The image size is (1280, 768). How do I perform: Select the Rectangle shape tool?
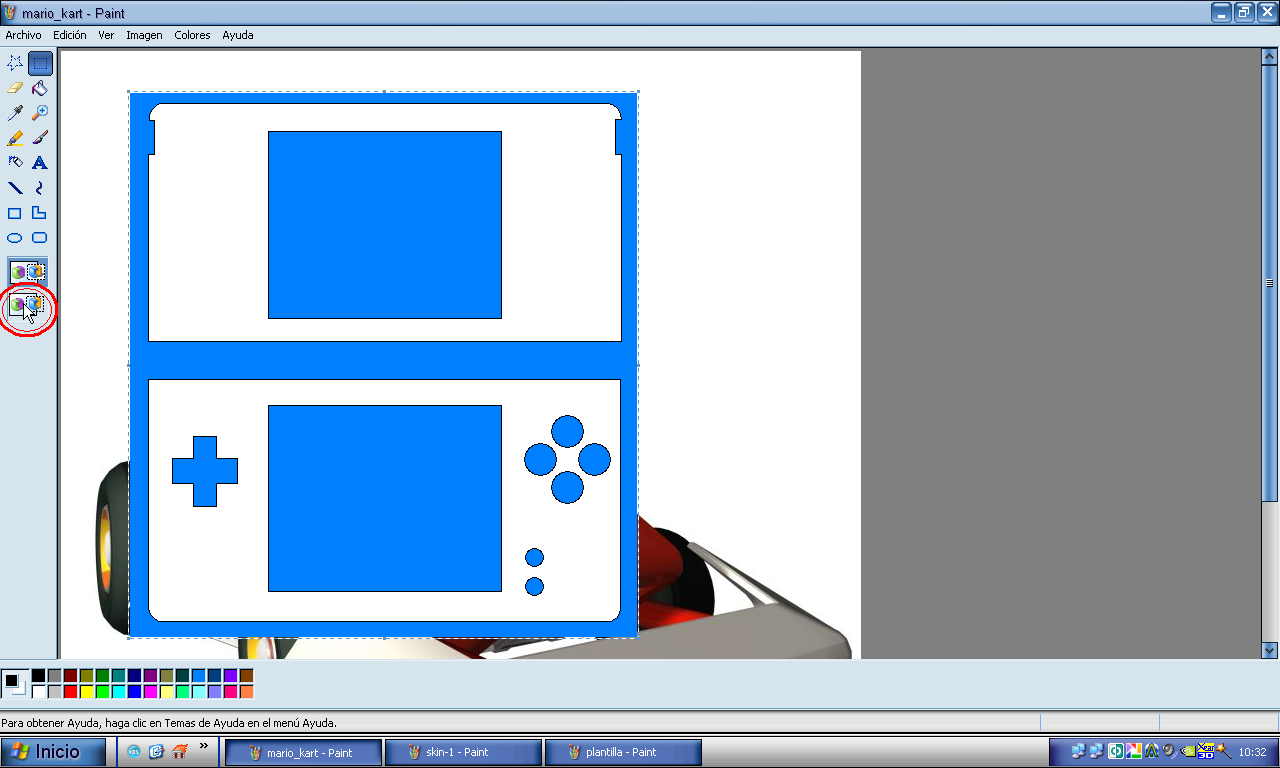tap(15, 213)
